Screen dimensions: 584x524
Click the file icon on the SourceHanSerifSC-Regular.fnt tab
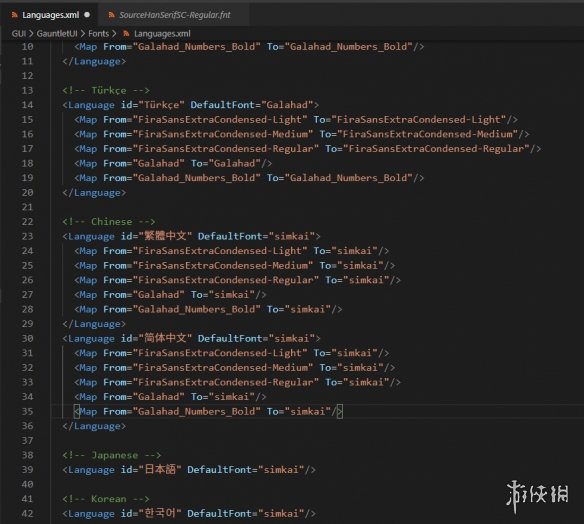(111, 15)
